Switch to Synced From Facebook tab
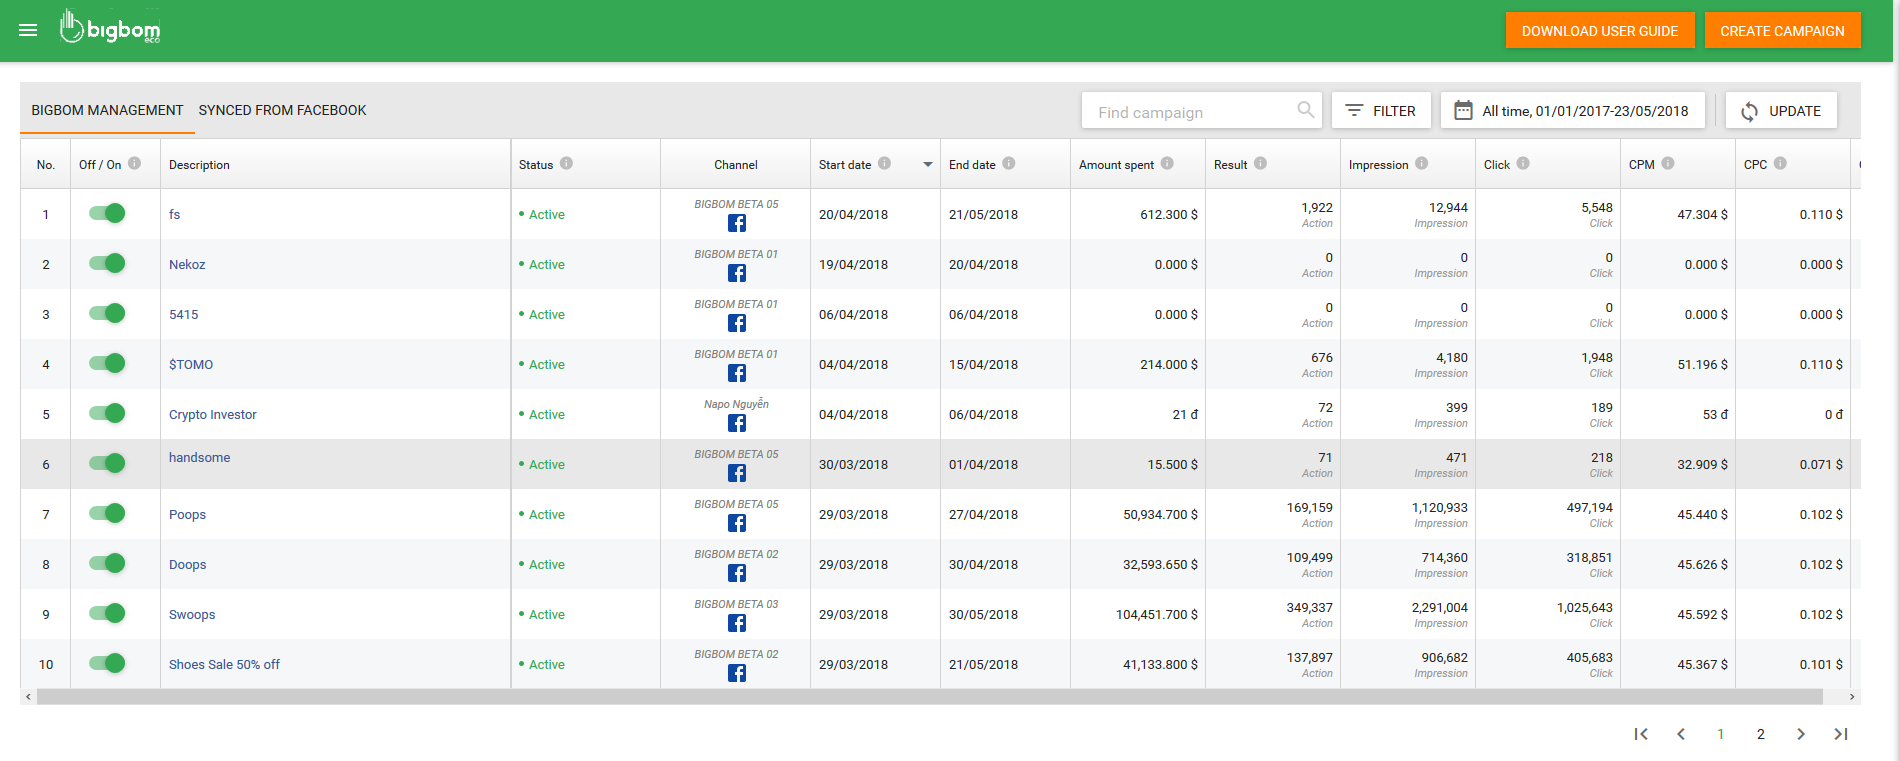 (282, 110)
